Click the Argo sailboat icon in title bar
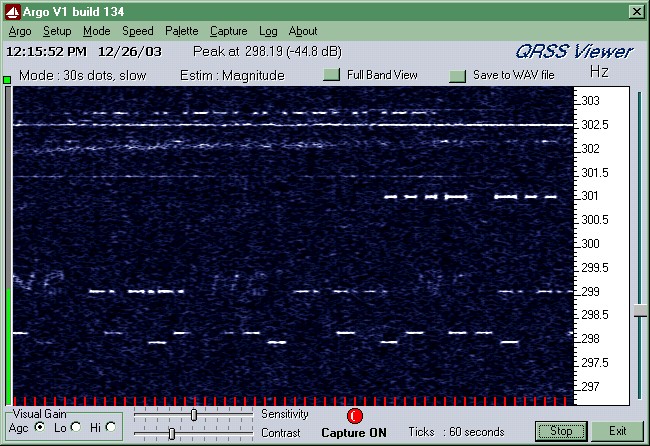650x446 pixels. click(x=11, y=11)
